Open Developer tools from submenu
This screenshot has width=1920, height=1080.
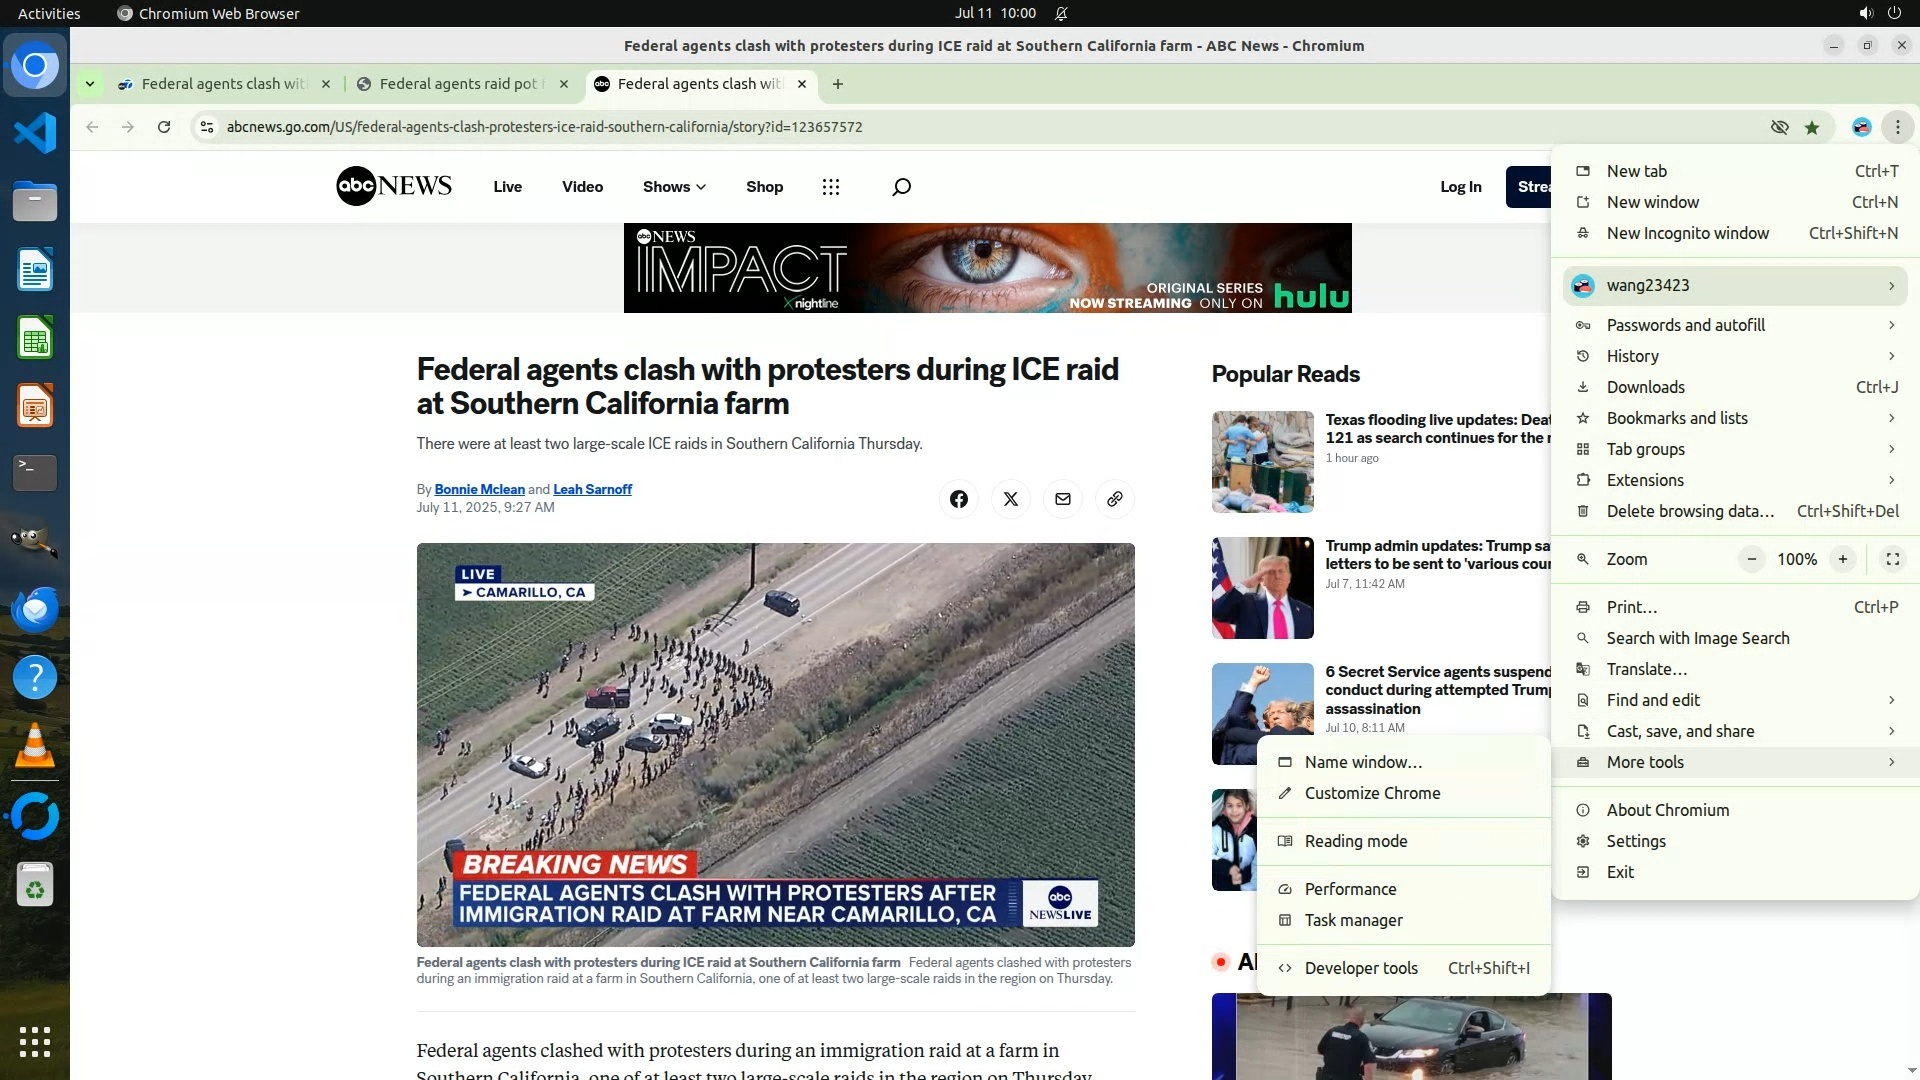(1360, 968)
